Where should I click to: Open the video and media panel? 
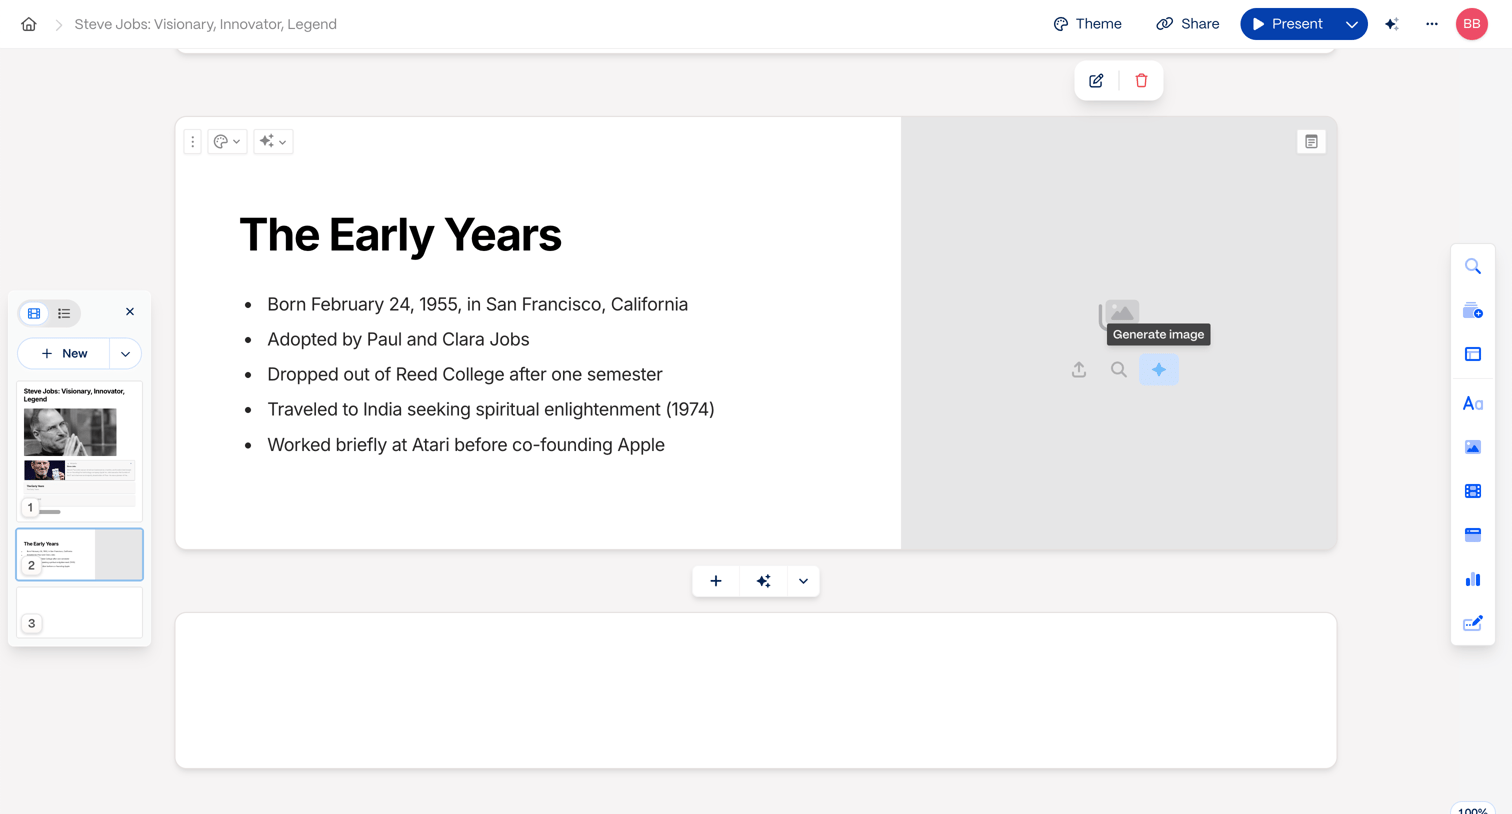(x=1473, y=491)
